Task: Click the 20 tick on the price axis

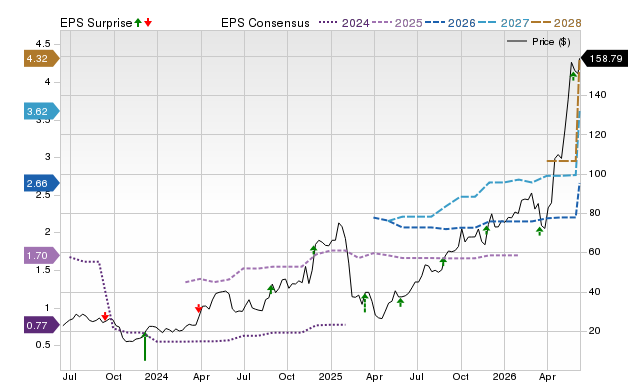Action: tap(594, 331)
